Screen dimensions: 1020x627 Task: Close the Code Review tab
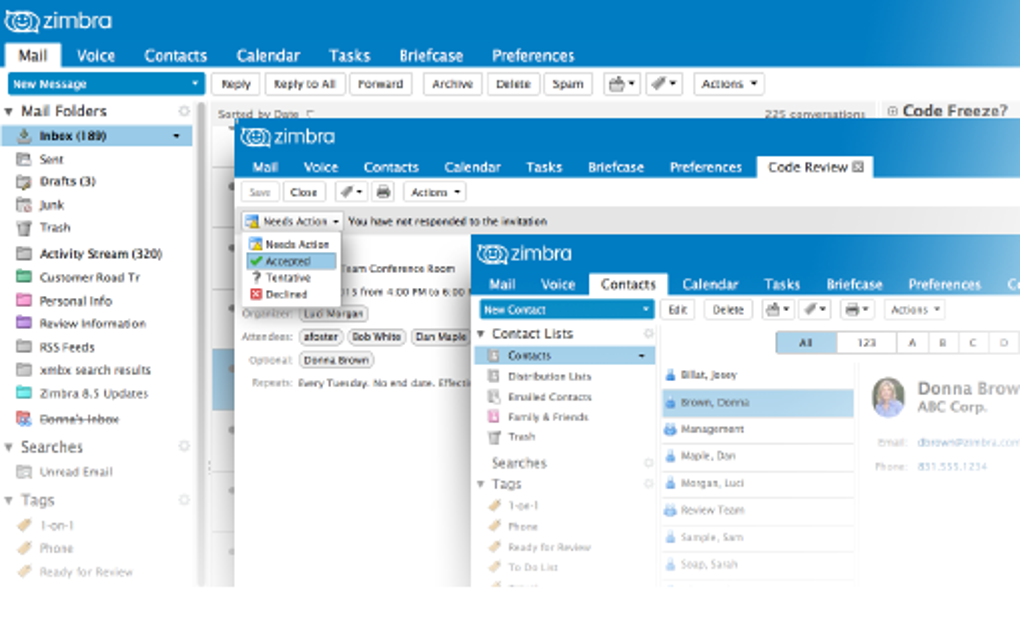858,167
